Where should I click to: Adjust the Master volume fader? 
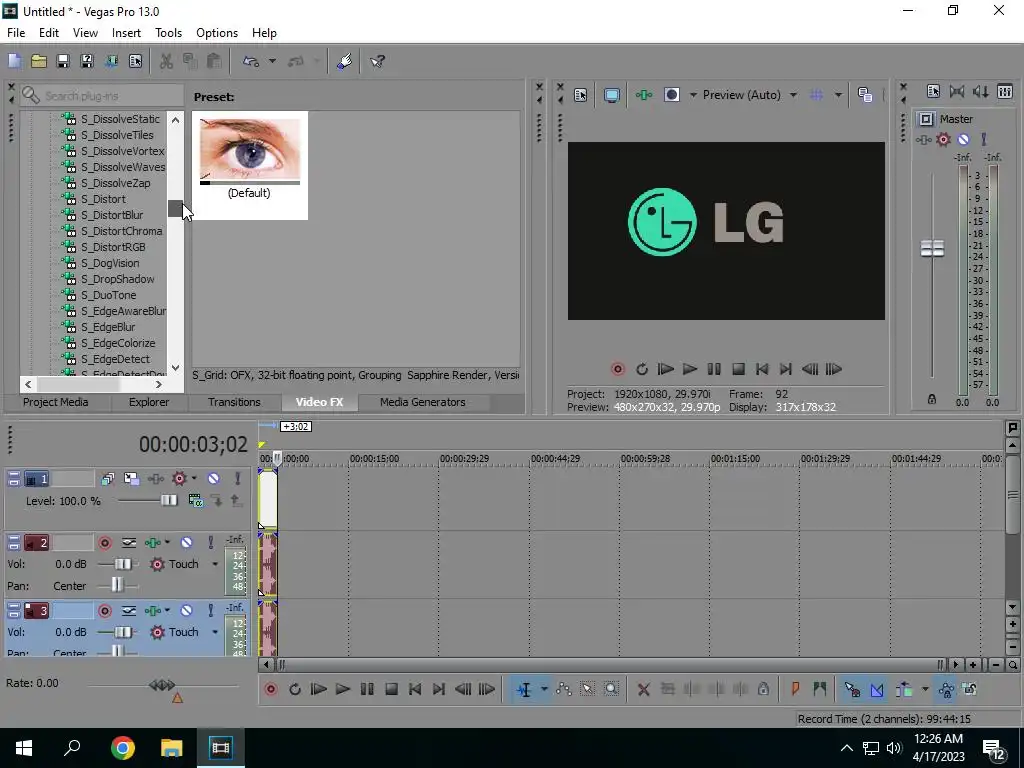click(x=932, y=248)
